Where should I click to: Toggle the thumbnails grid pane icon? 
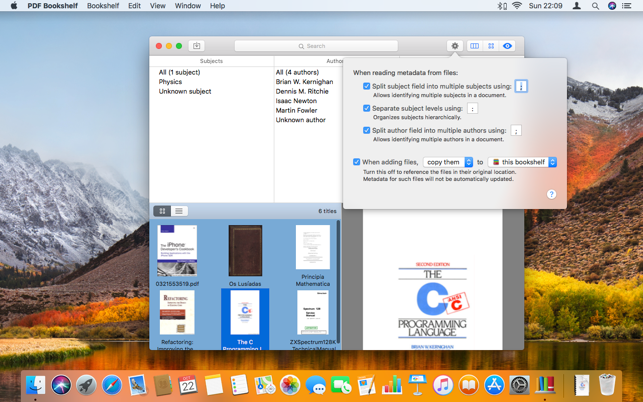pos(491,46)
